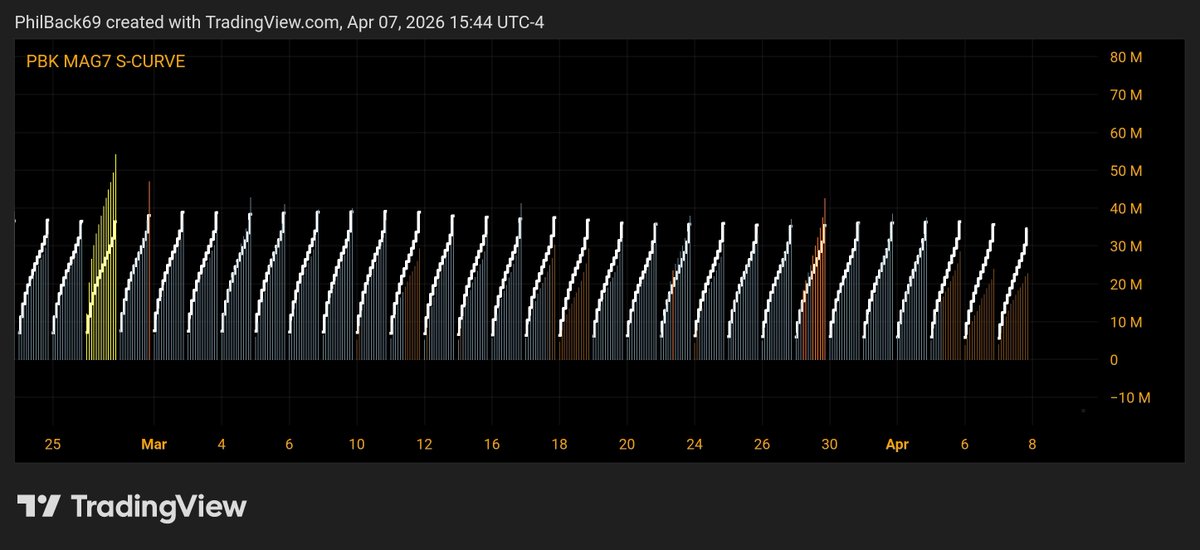Viewport: 1200px width, 550px height.
Task: Select the -10 M price axis label
Action: pos(1129,398)
